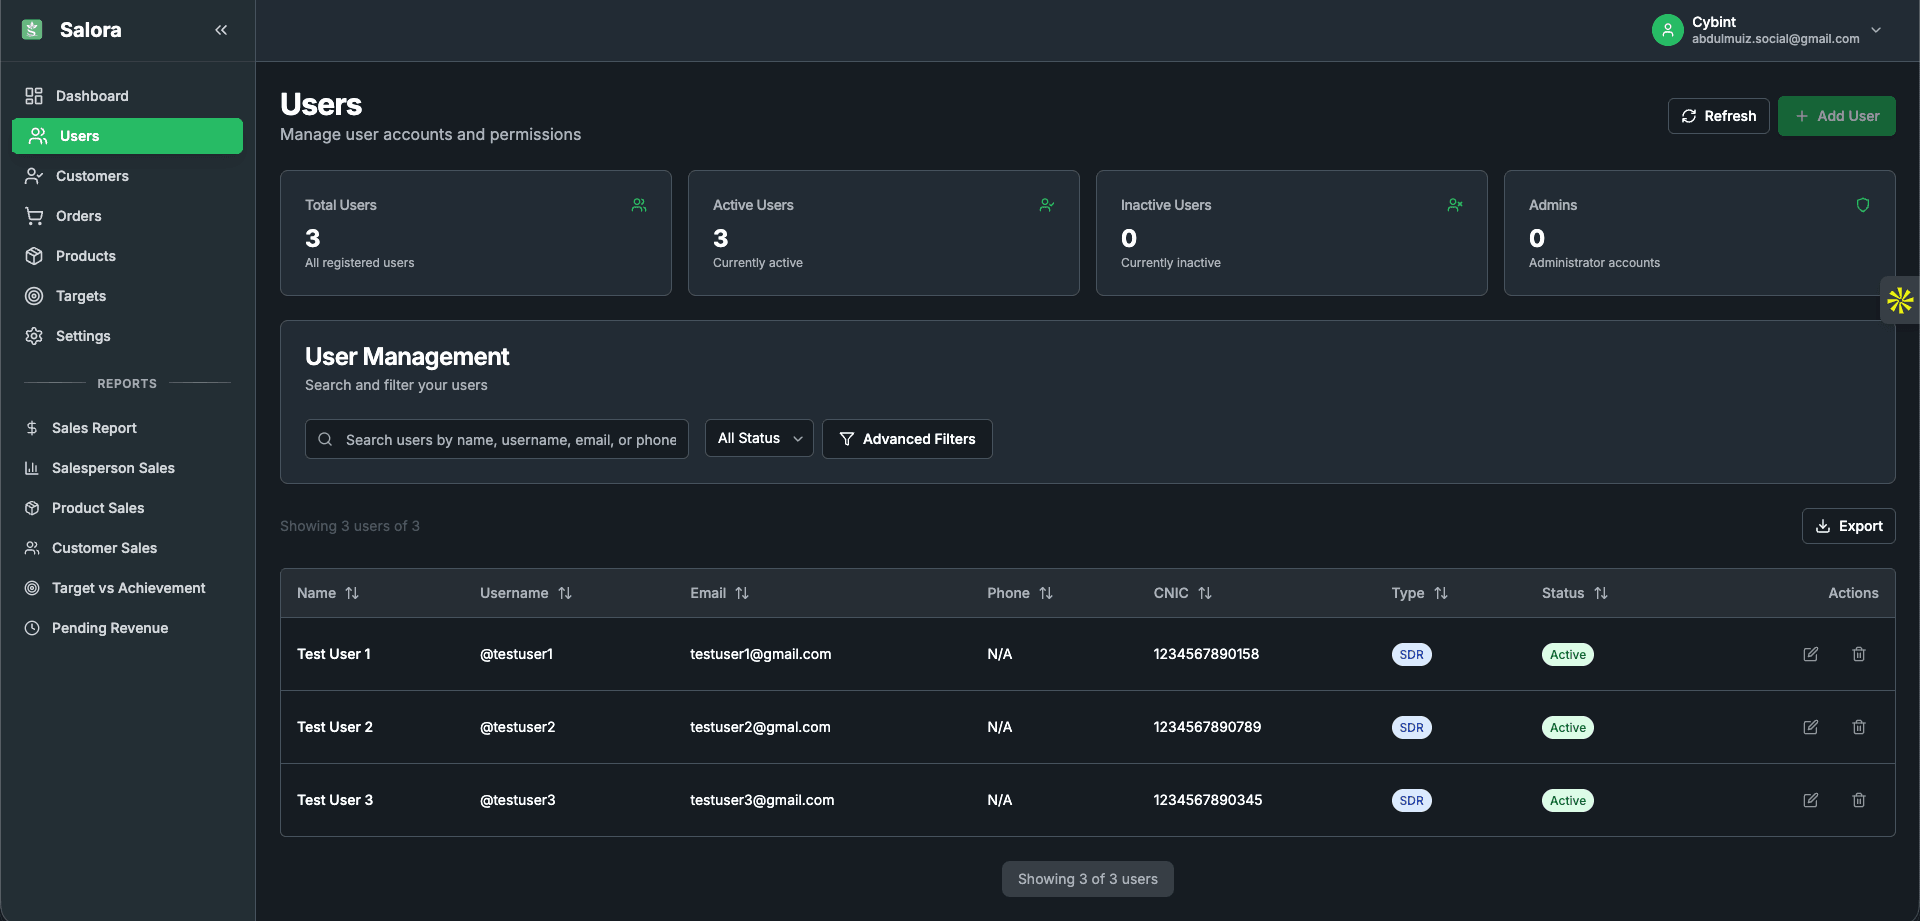
Task: Expand the Cybint account menu chevron
Action: 1876,30
